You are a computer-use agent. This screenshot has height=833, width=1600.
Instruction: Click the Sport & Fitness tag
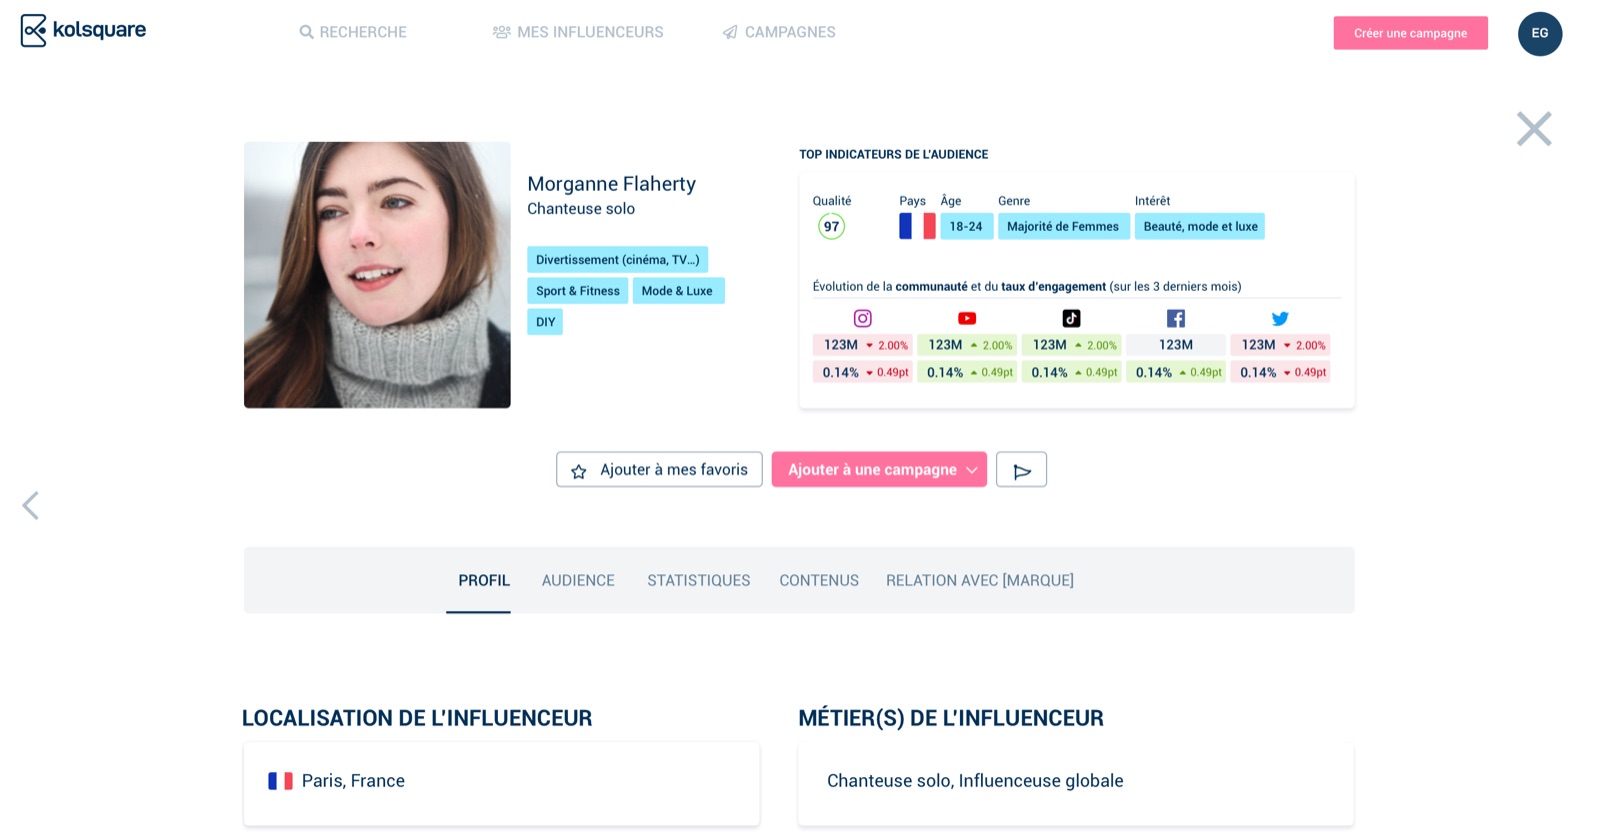(x=577, y=291)
